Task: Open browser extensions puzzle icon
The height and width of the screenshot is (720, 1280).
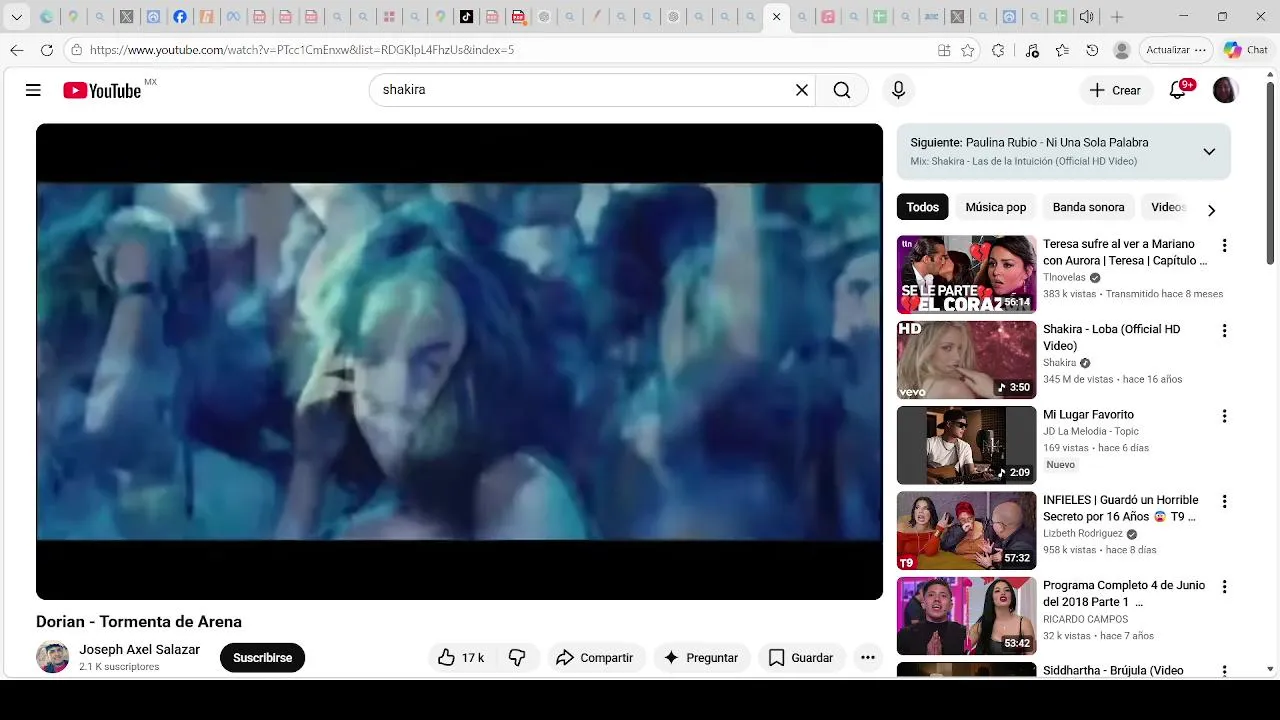Action: (998, 50)
